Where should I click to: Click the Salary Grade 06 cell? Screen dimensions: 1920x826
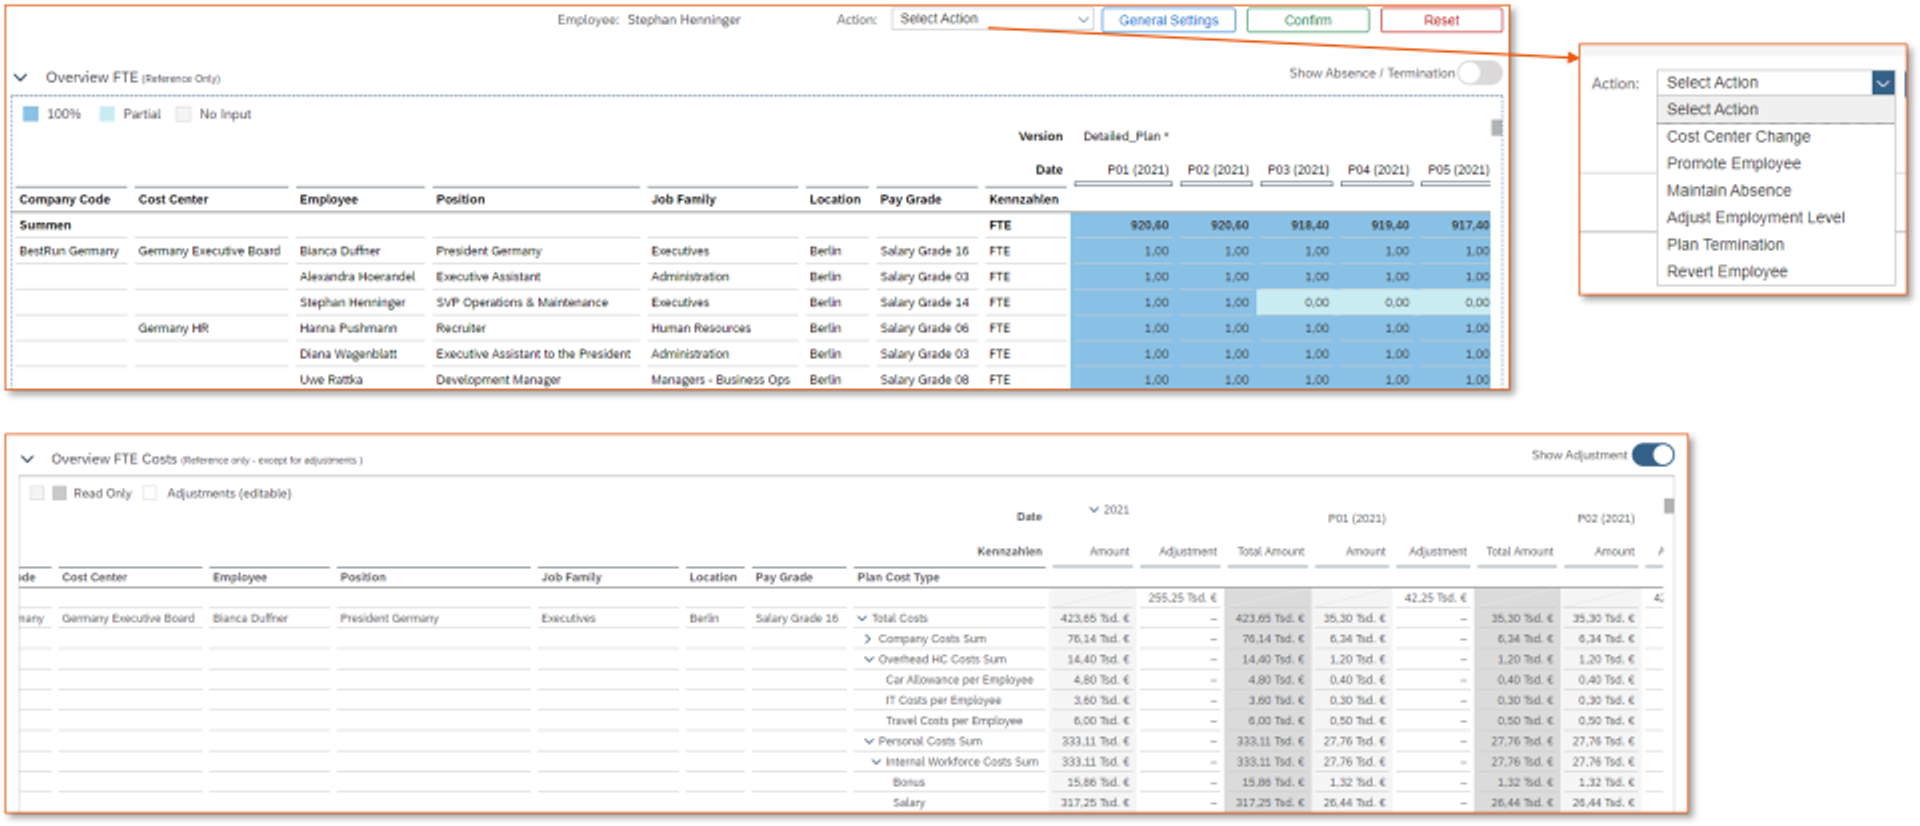[924, 328]
